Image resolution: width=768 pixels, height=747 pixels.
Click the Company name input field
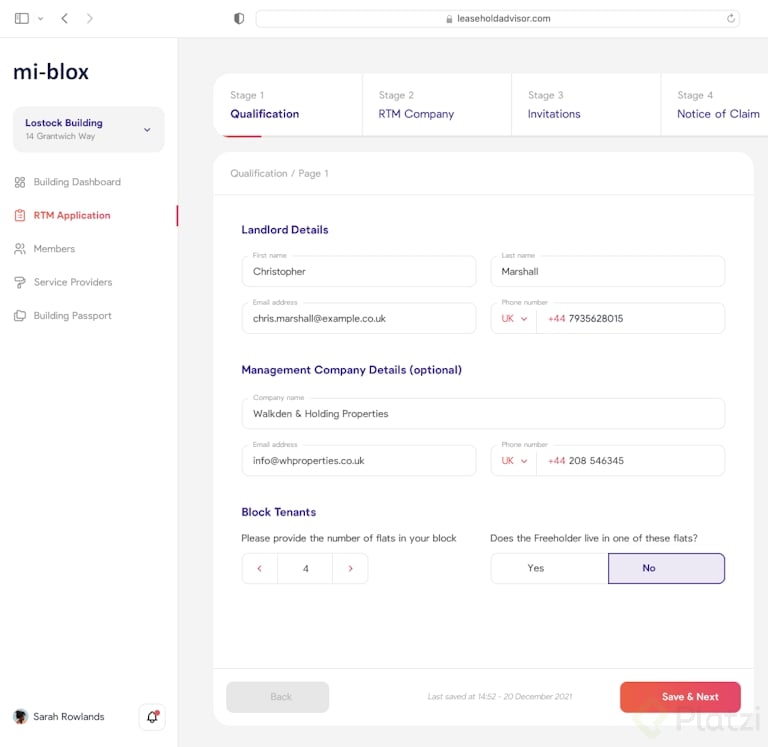click(x=483, y=413)
